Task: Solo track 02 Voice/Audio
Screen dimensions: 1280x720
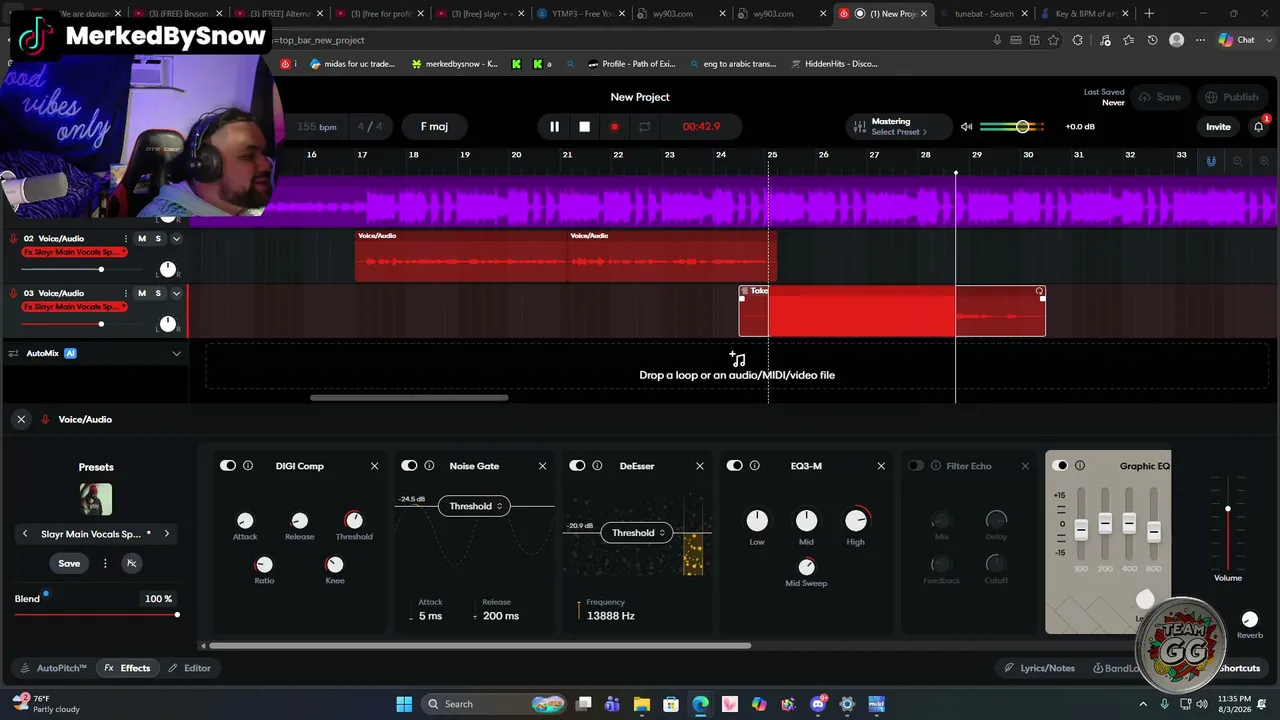Action: click(x=158, y=239)
